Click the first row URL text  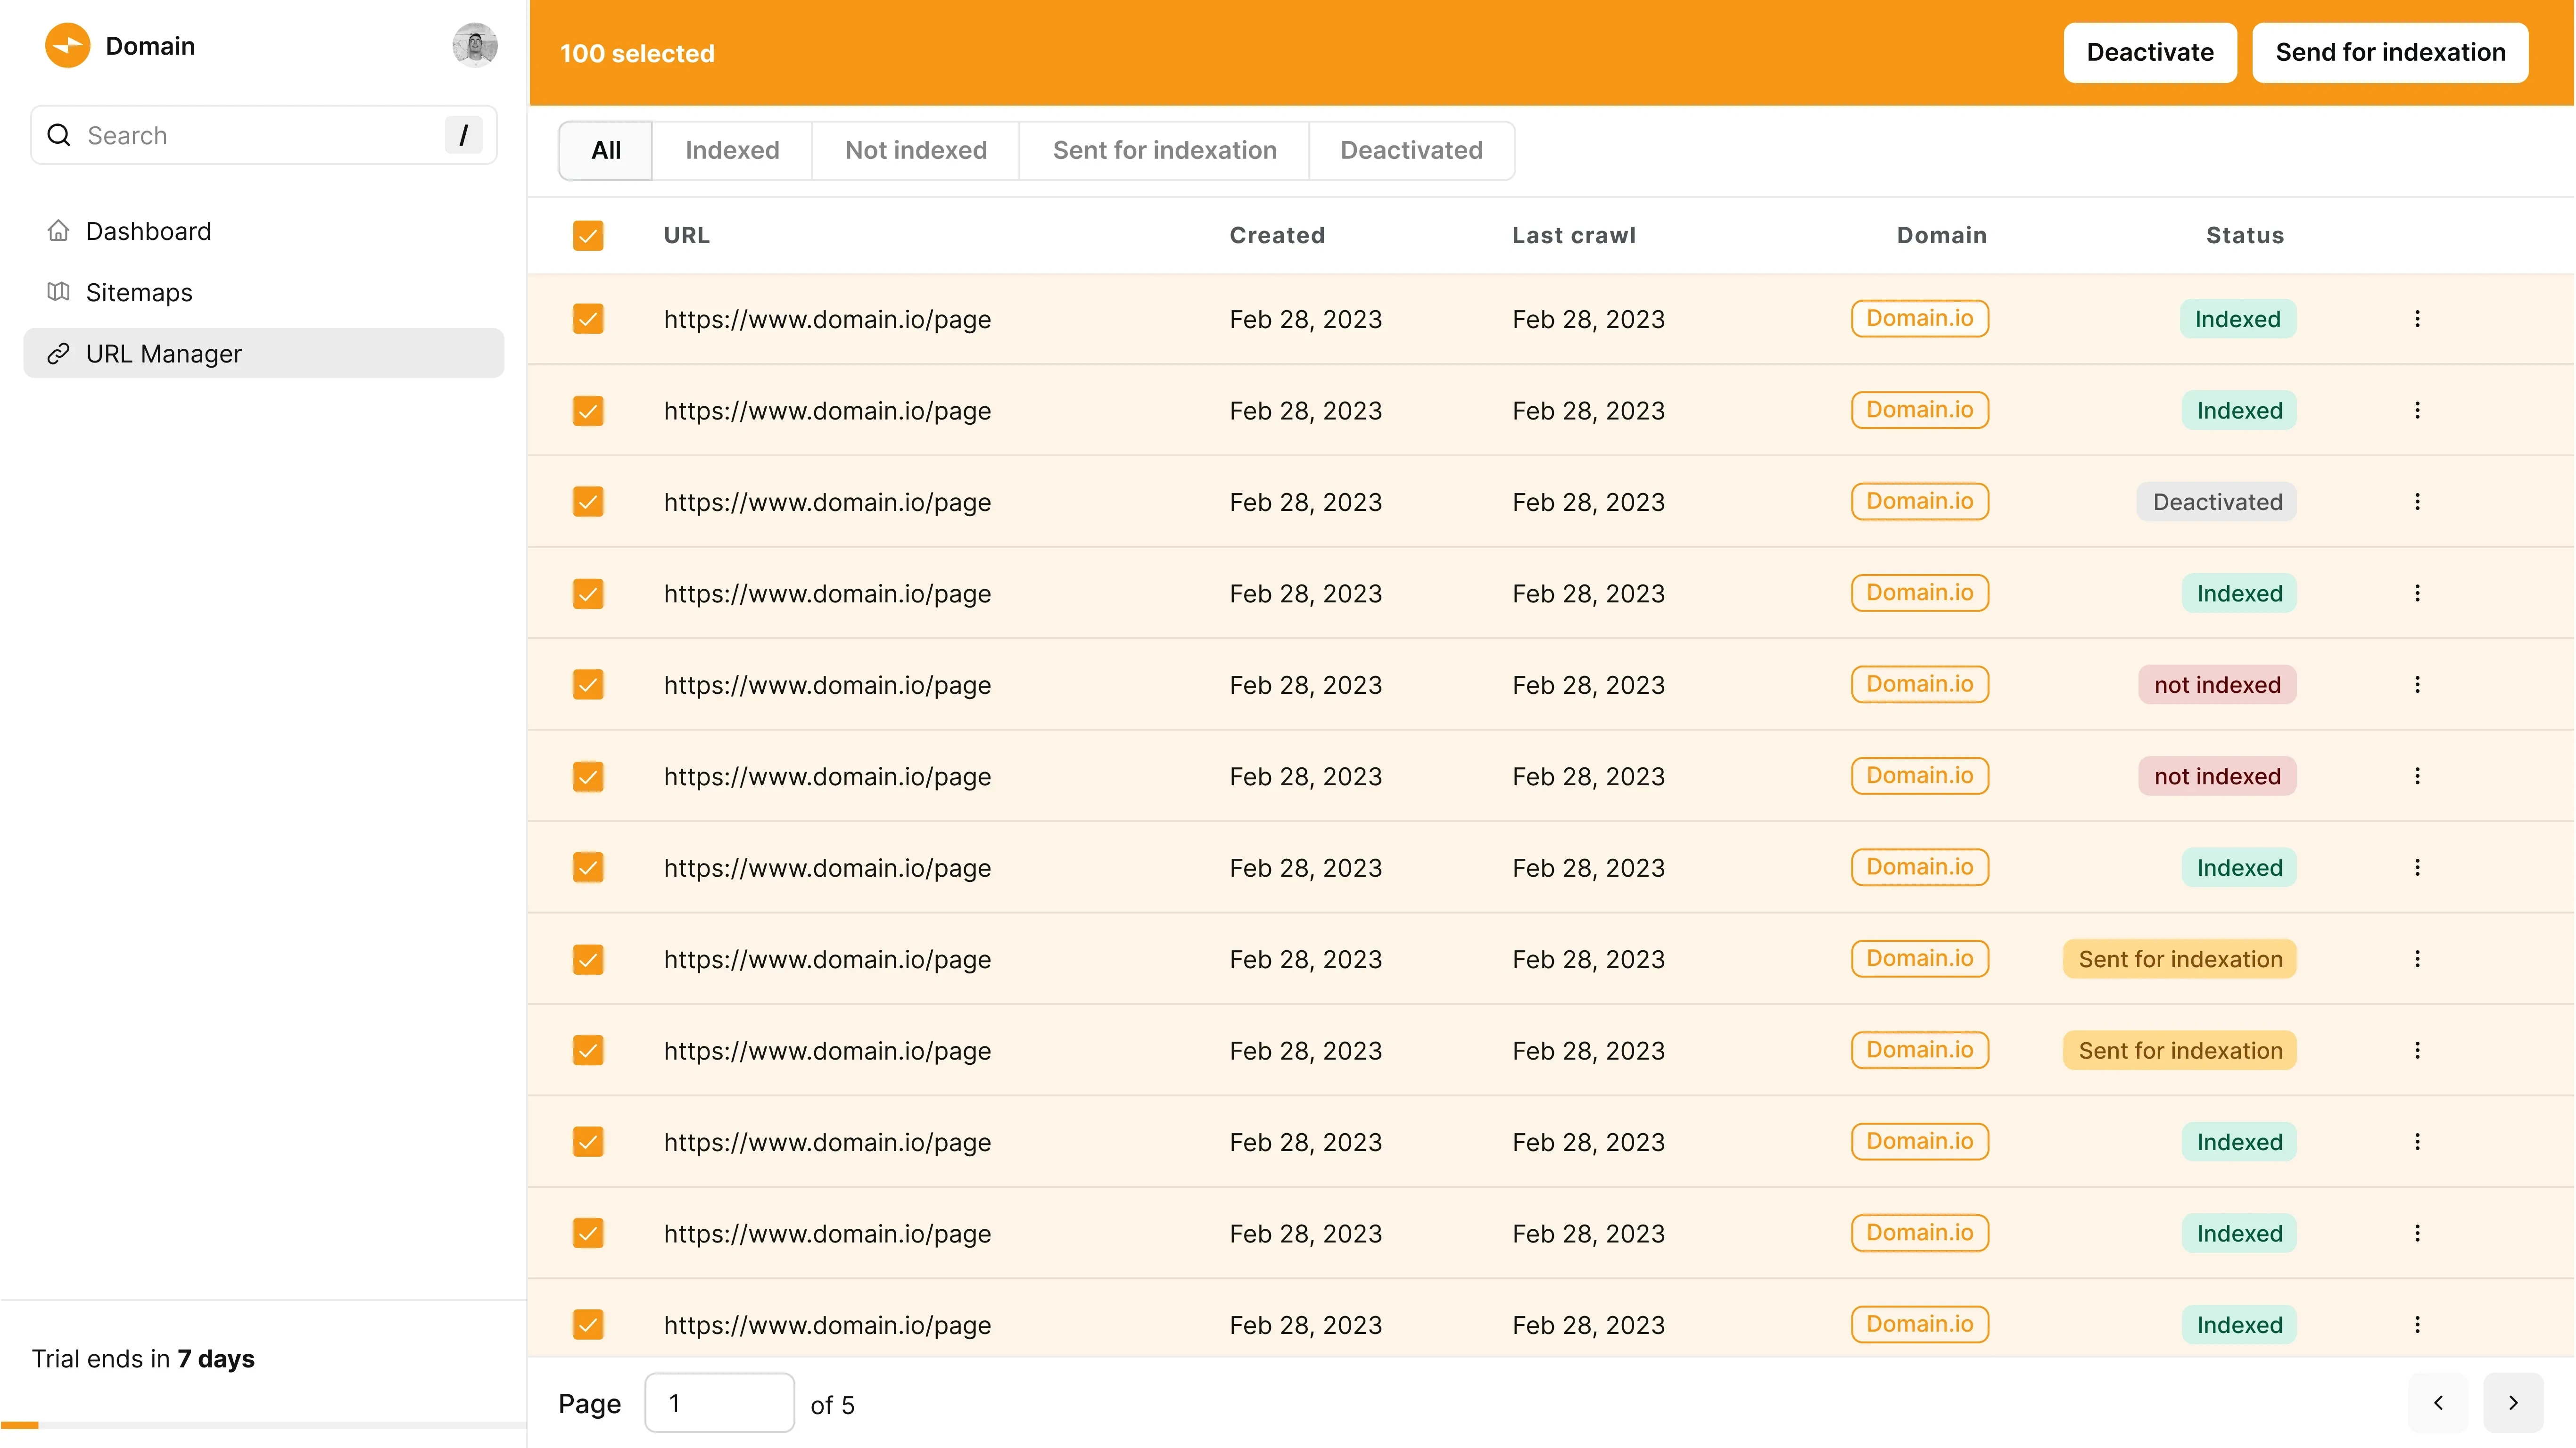[827, 320]
